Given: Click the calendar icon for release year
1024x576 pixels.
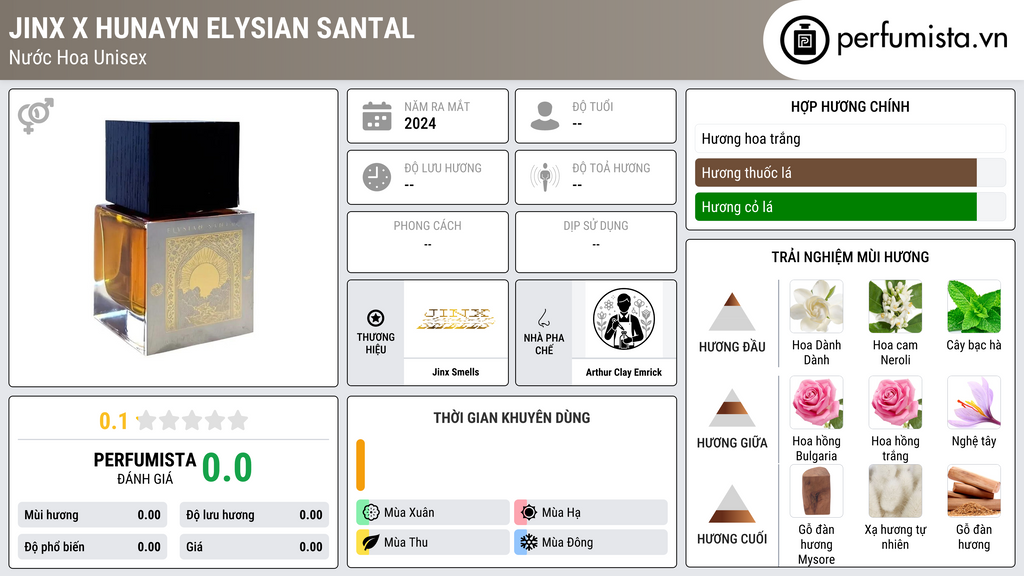Looking at the screenshot, I should pyautogui.click(x=377, y=116).
